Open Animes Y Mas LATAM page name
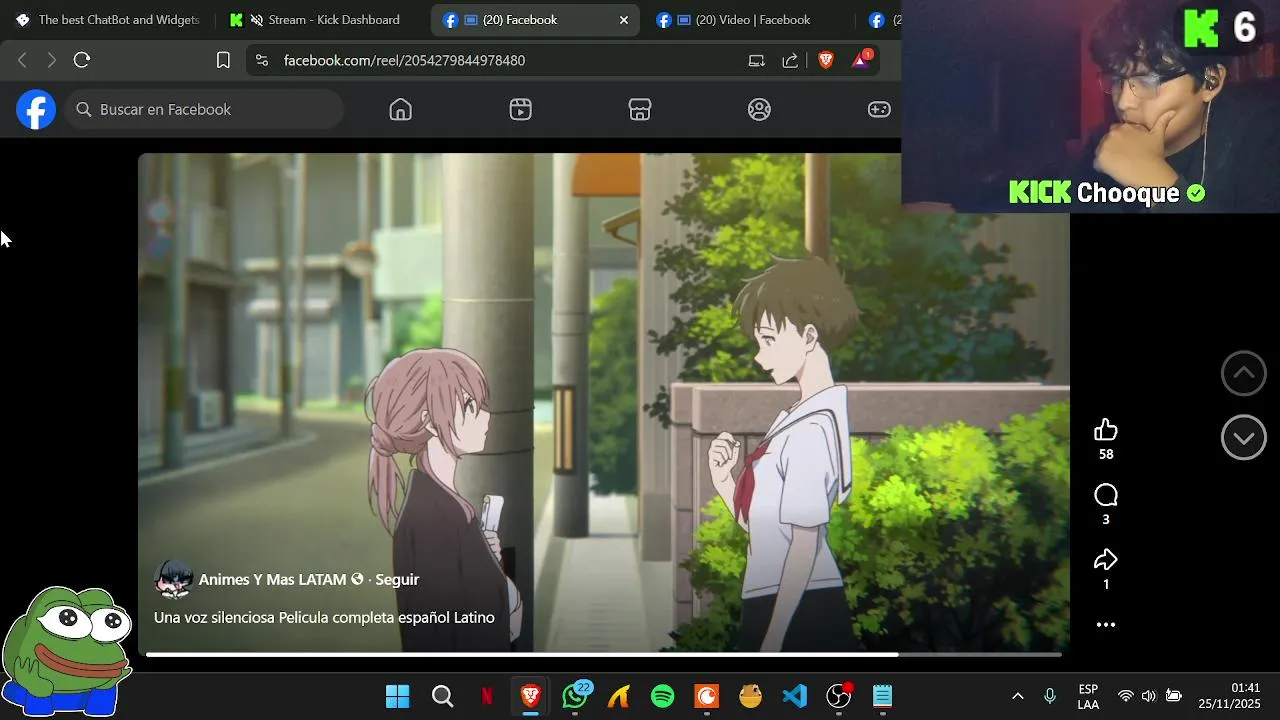This screenshot has width=1280, height=720. 272,580
